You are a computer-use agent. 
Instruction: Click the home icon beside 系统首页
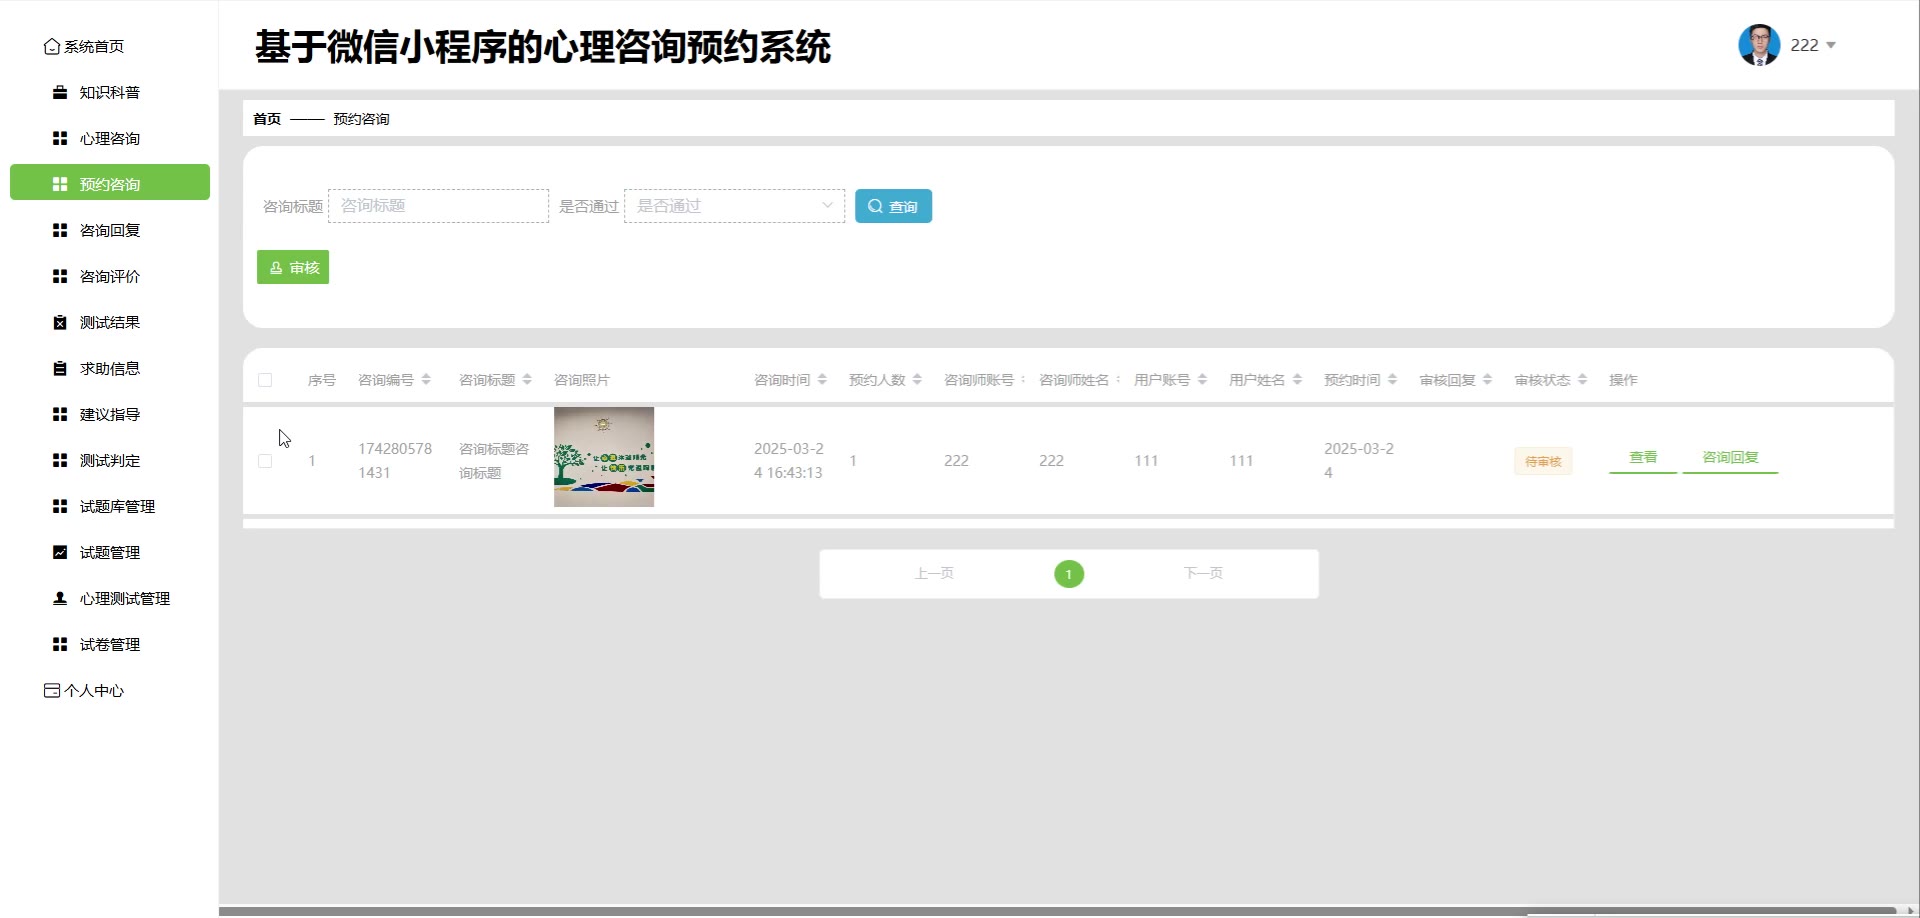52,47
